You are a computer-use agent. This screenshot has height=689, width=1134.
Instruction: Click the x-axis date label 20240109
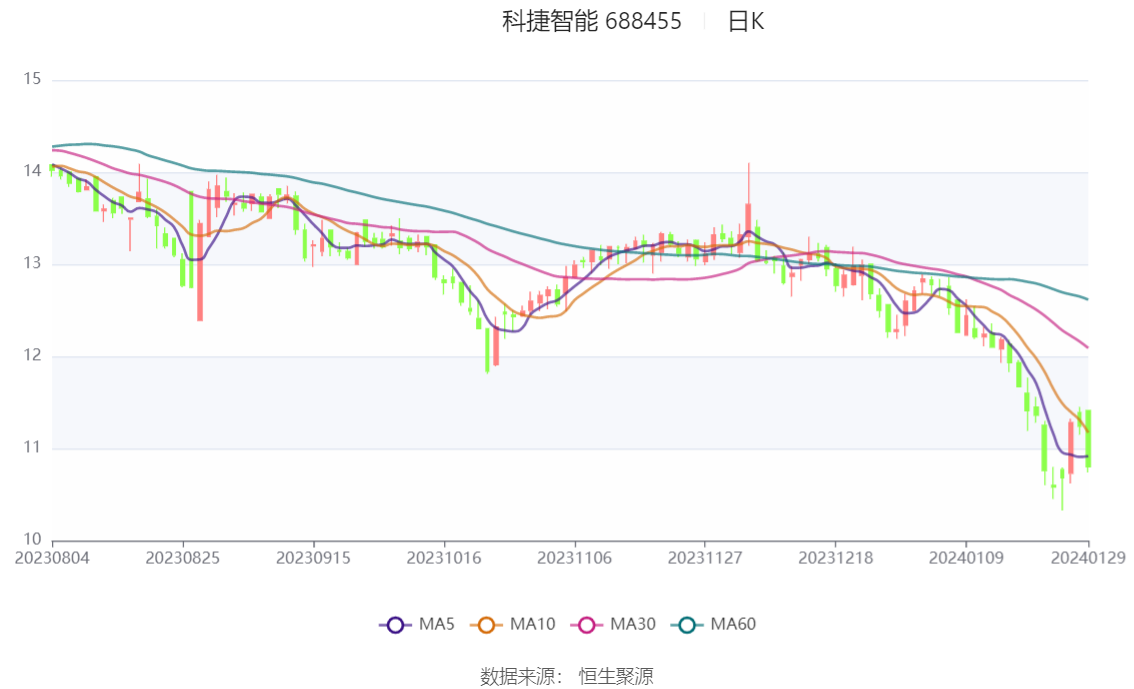click(x=966, y=558)
